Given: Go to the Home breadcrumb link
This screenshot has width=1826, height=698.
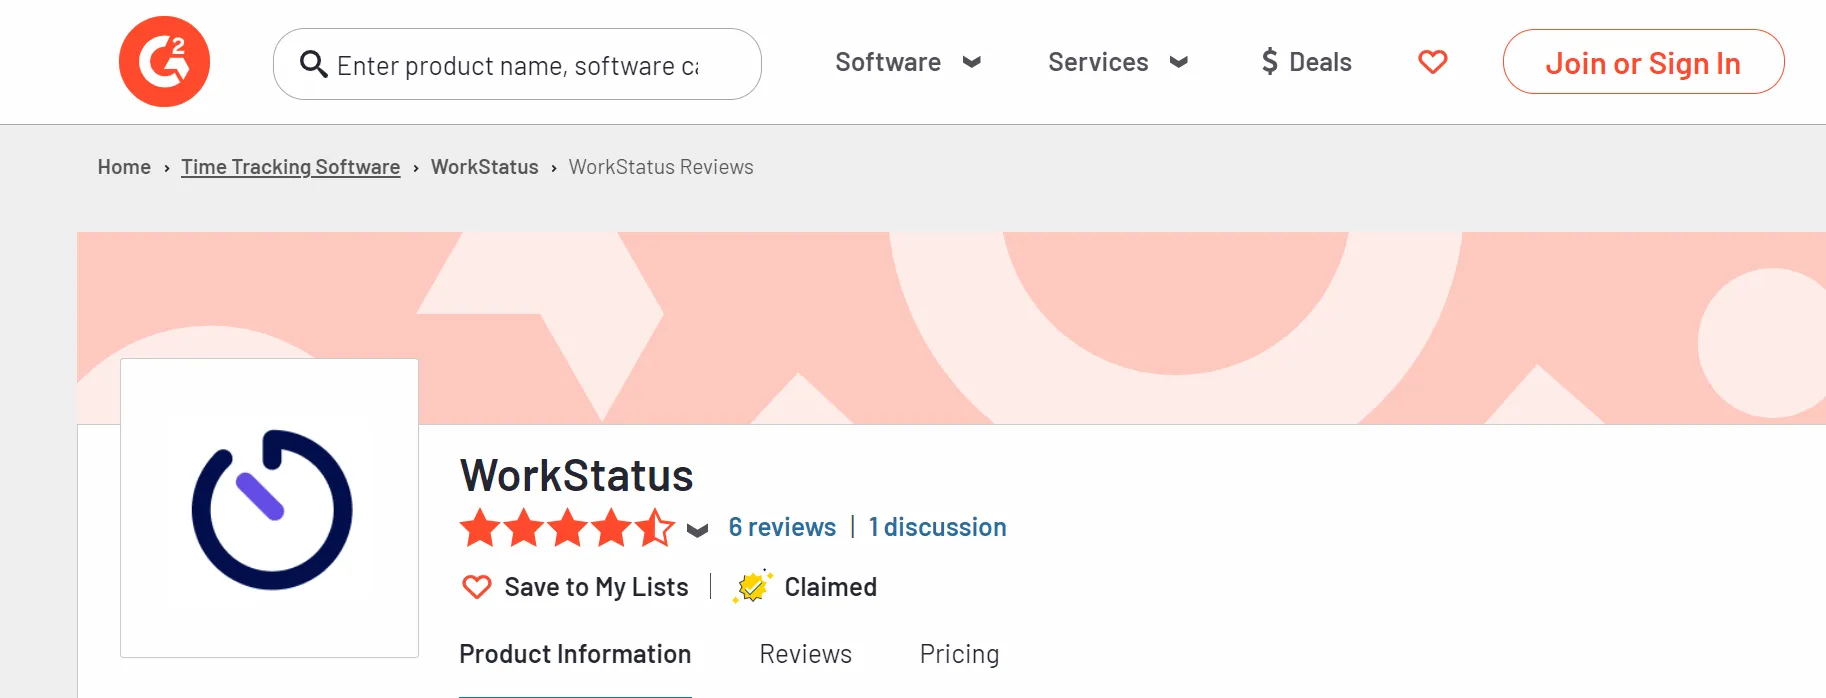Looking at the screenshot, I should point(124,167).
